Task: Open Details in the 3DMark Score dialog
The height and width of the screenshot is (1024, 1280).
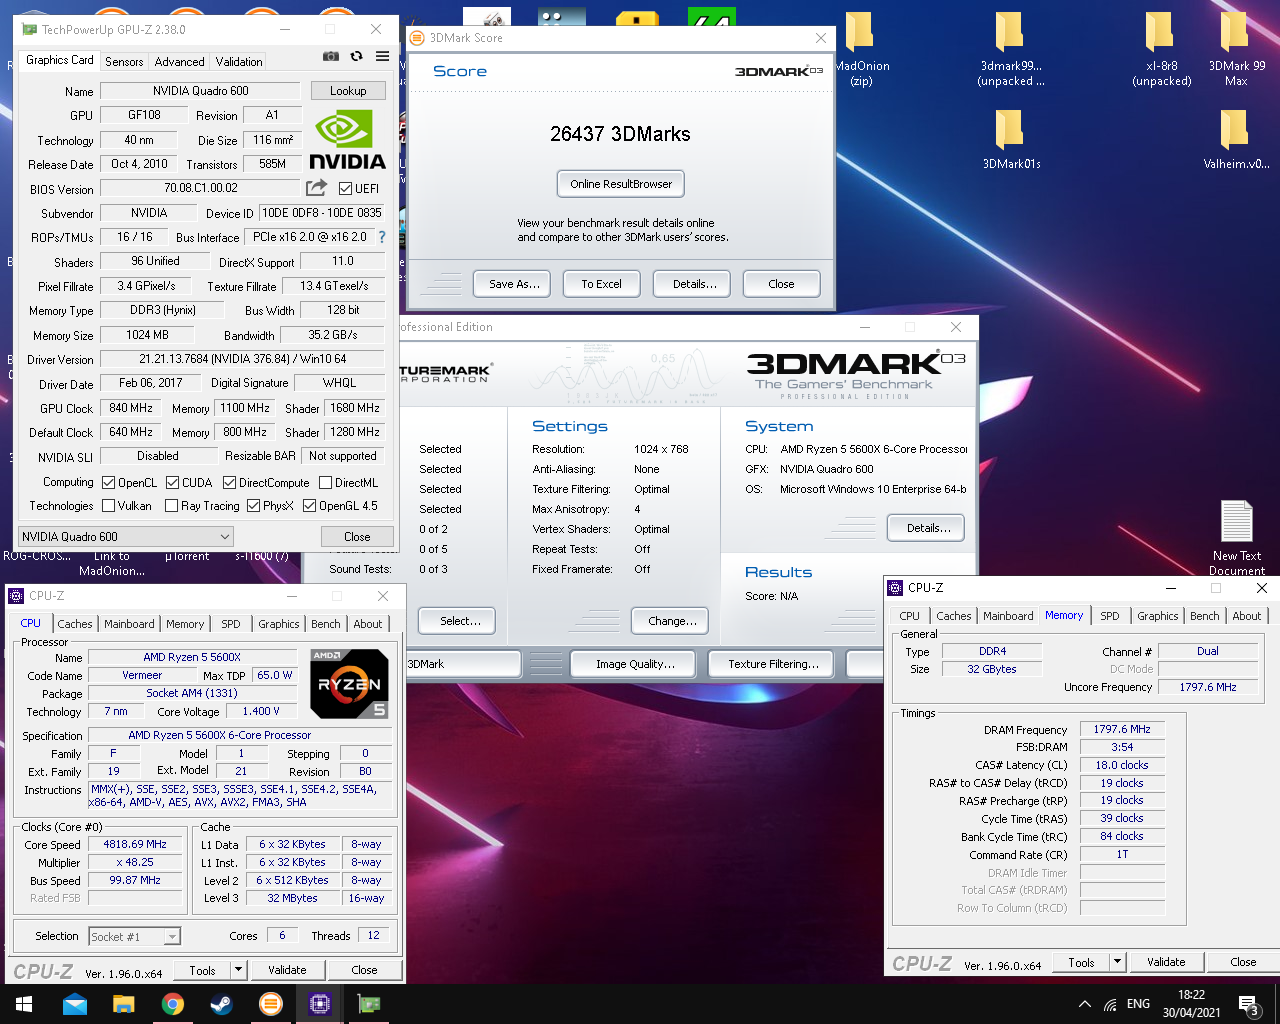Action: point(694,284)
